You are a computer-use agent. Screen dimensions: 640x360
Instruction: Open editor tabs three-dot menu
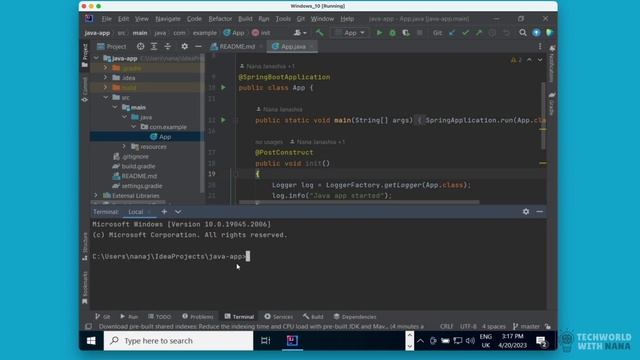540,47
